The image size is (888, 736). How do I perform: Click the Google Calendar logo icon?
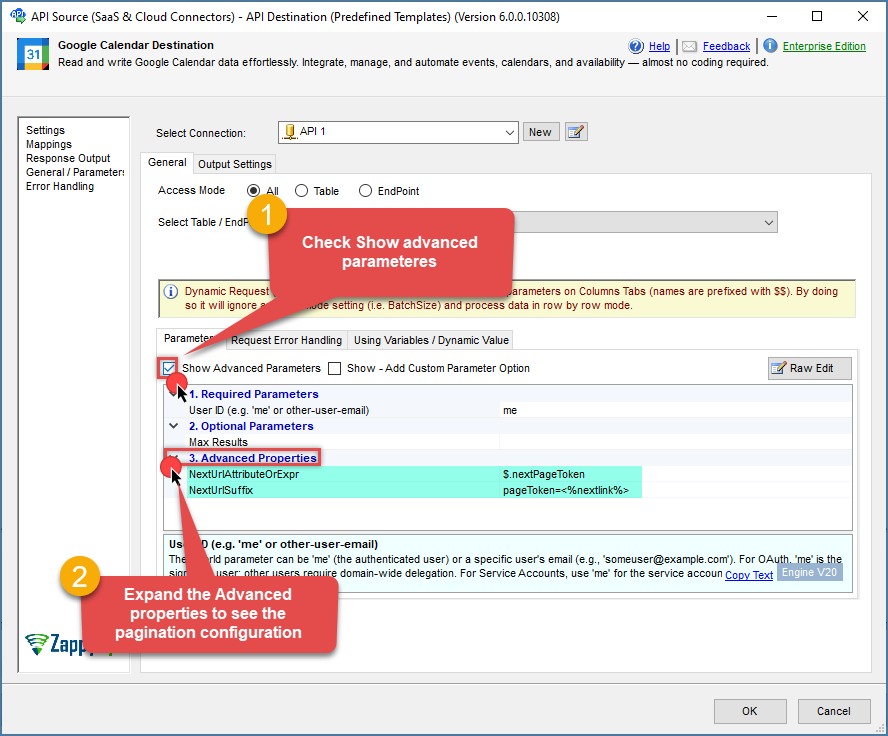[33, 54]
